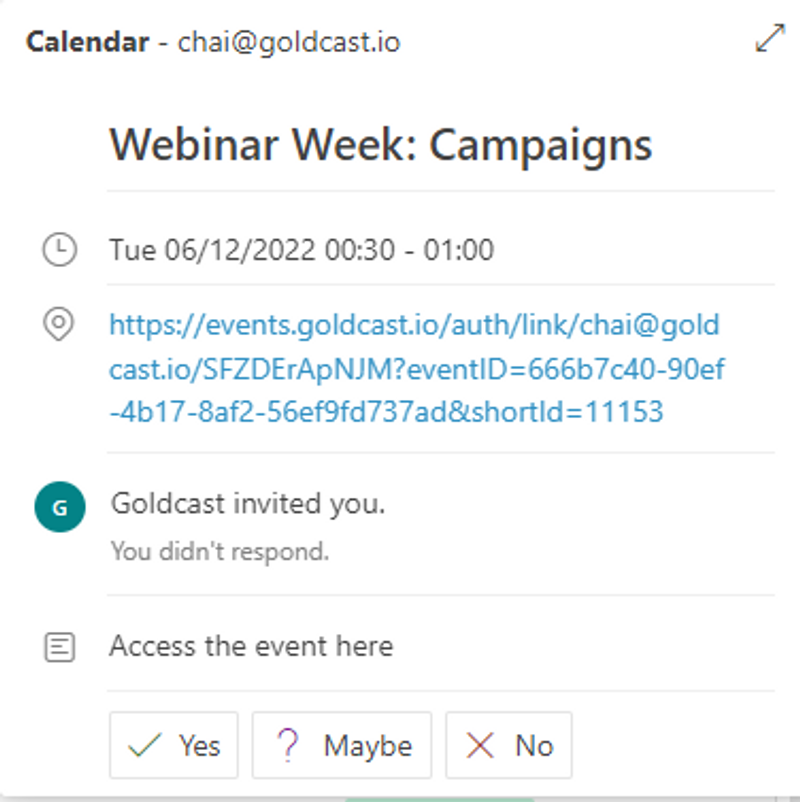Click the chai@goldcast.io account address
This screenshot has height=802, width=800.
coord(289,42)
